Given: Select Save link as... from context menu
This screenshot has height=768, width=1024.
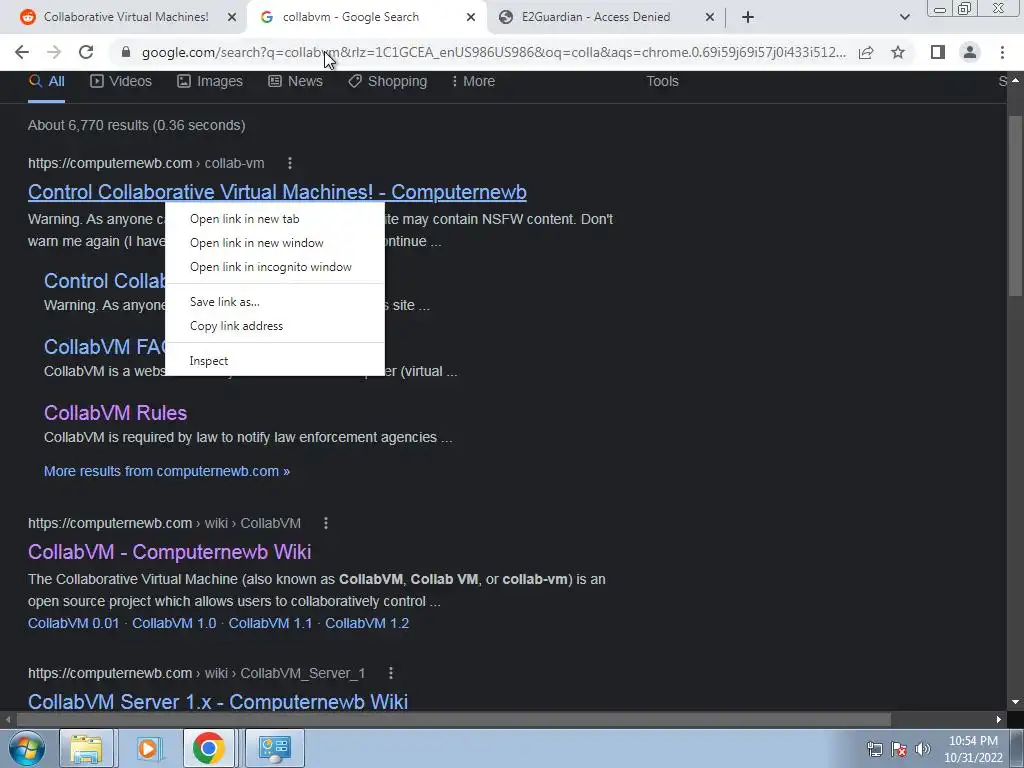Looking at the screenshot, I should pyautogui.click(x=275, y=302).
